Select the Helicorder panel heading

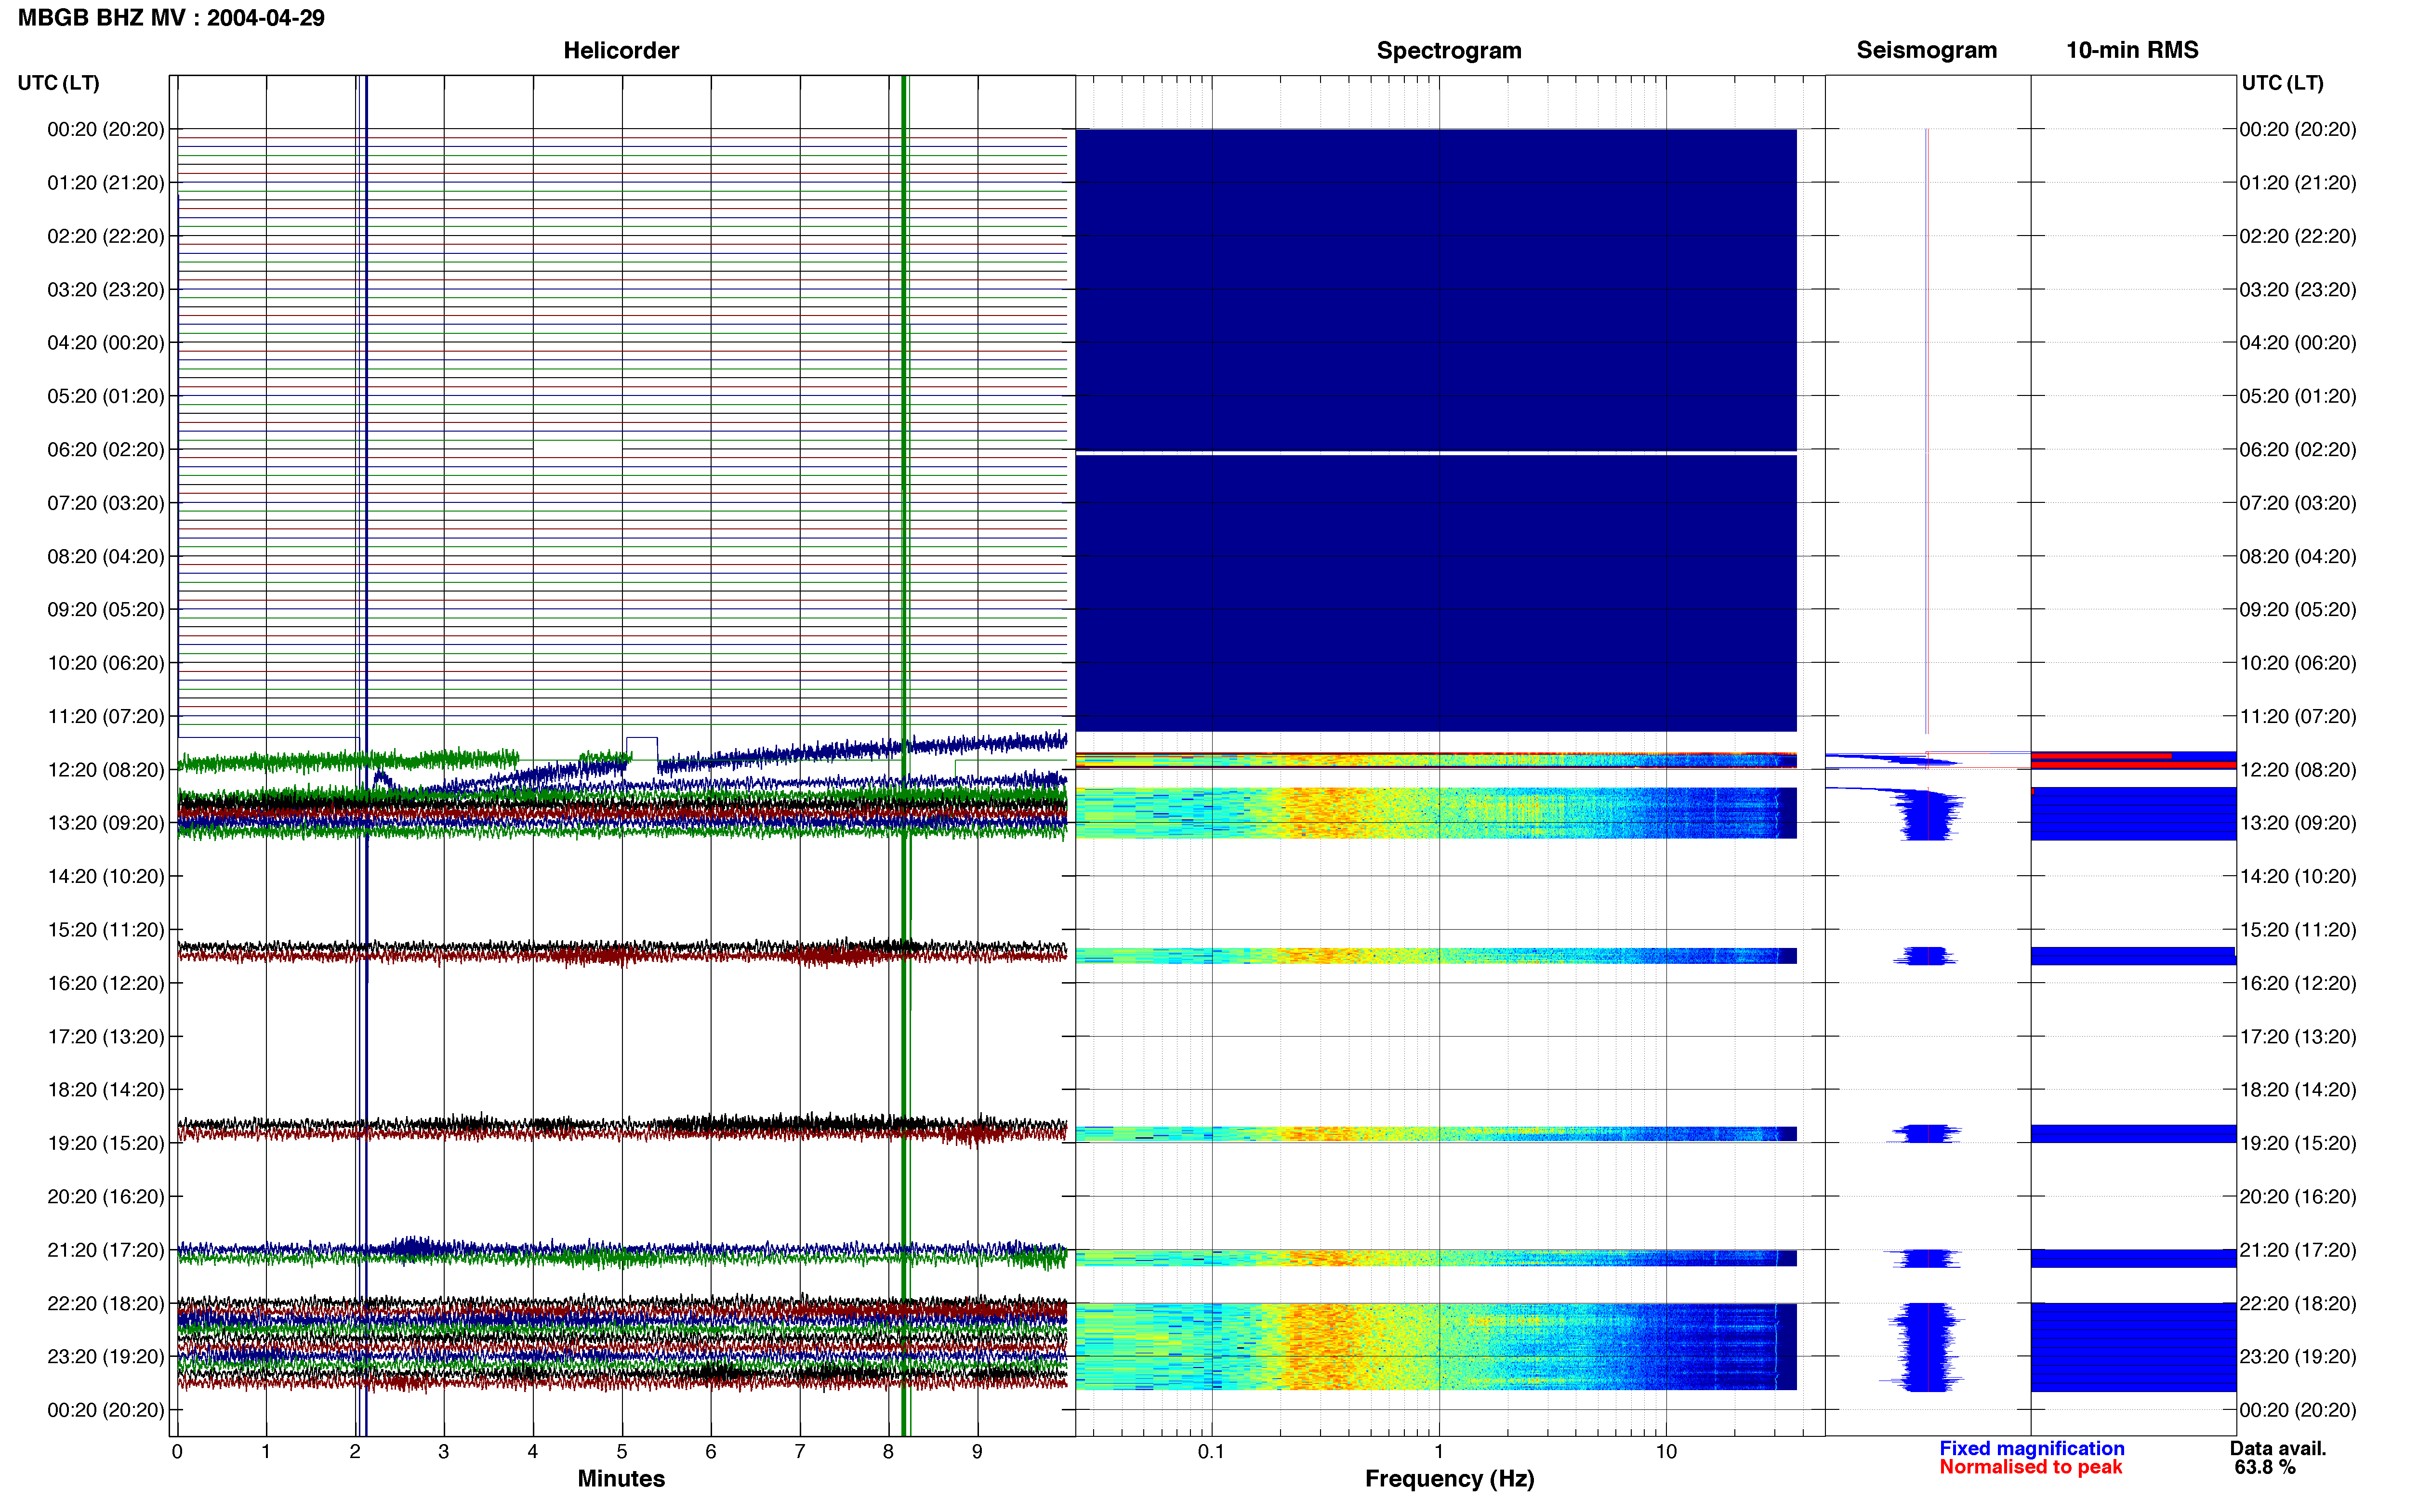621,50
